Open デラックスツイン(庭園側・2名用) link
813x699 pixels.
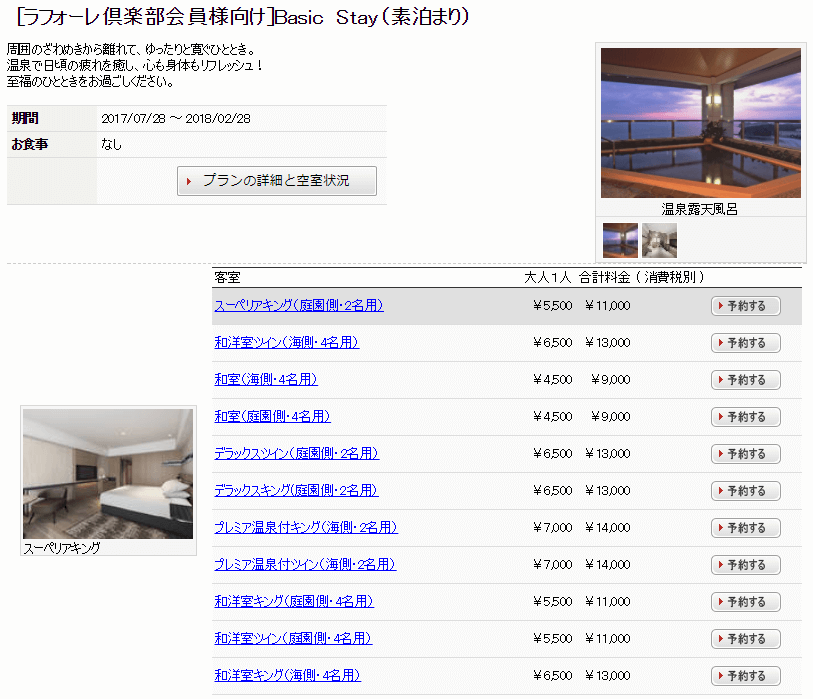pos(296,454)
